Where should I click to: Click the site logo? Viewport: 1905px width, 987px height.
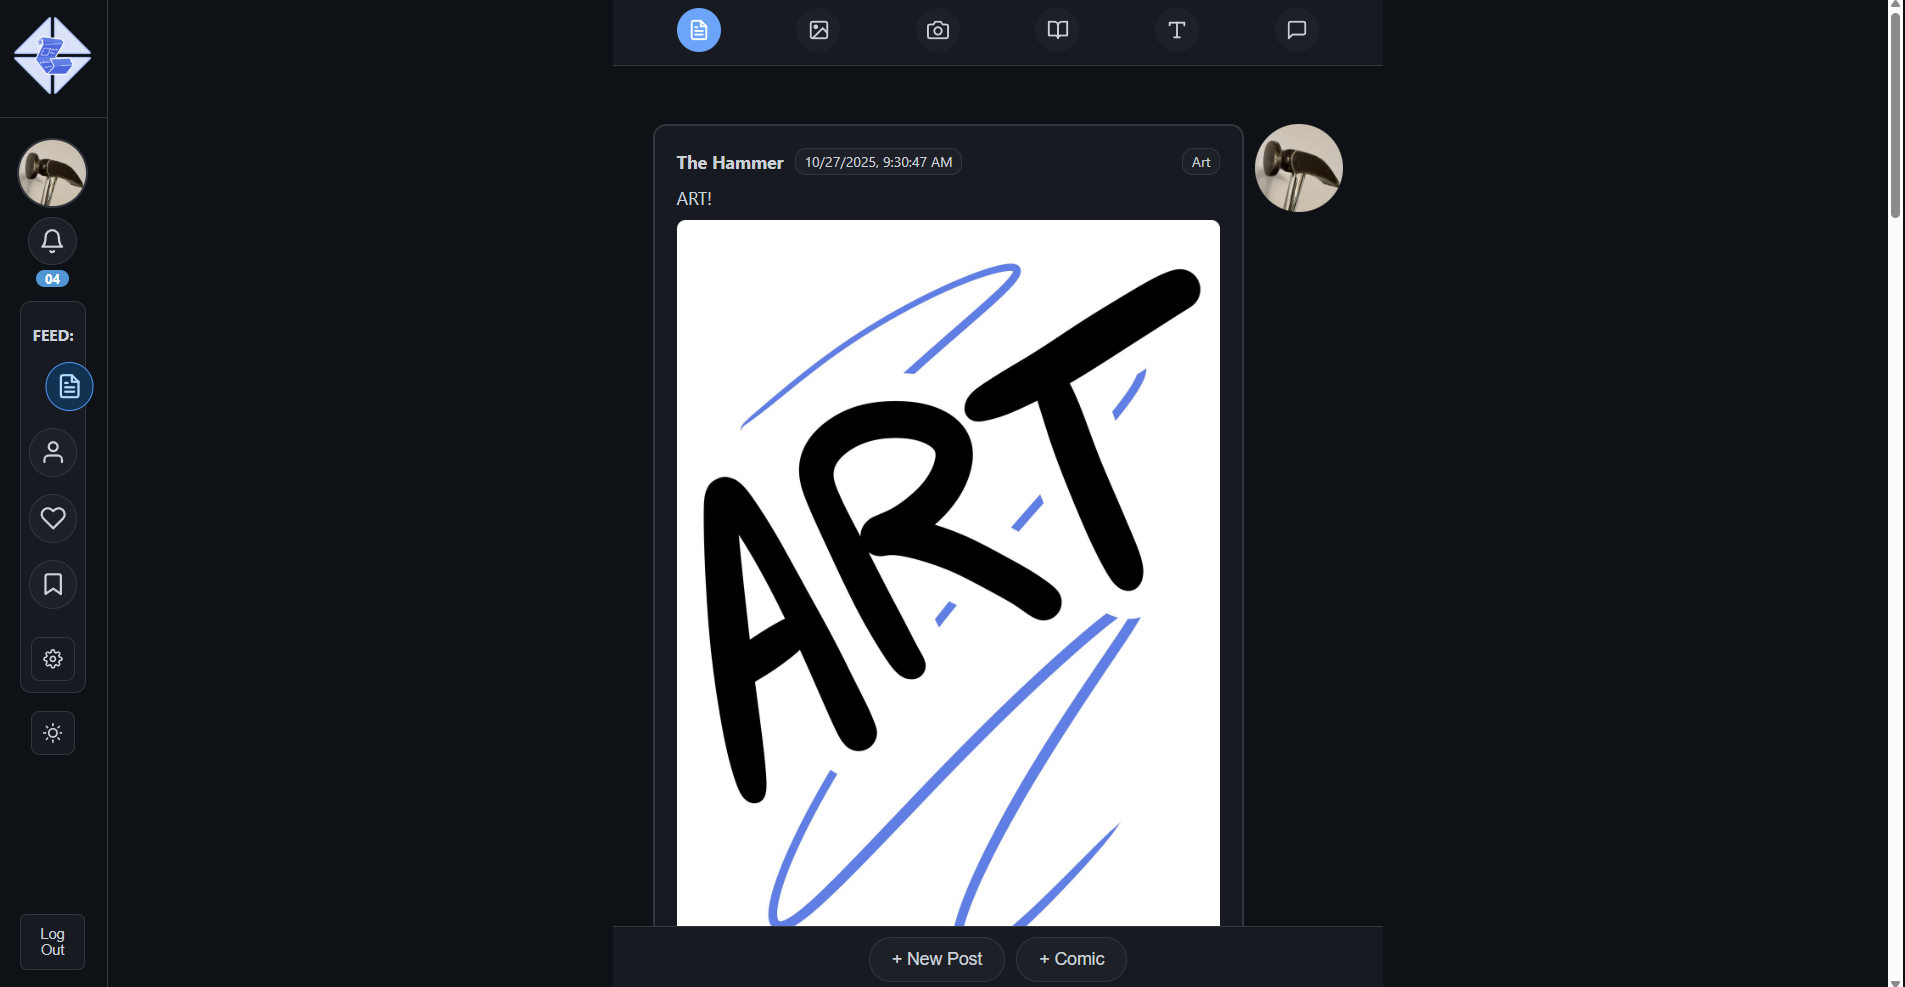(52, 56)
